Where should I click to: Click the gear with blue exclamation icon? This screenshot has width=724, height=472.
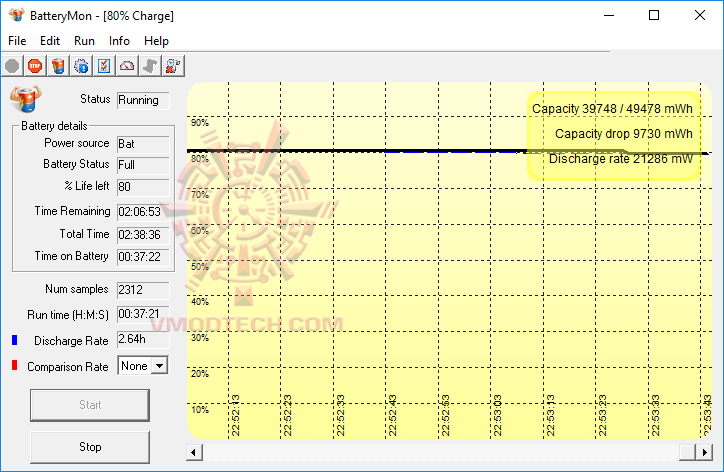point(81,66)
